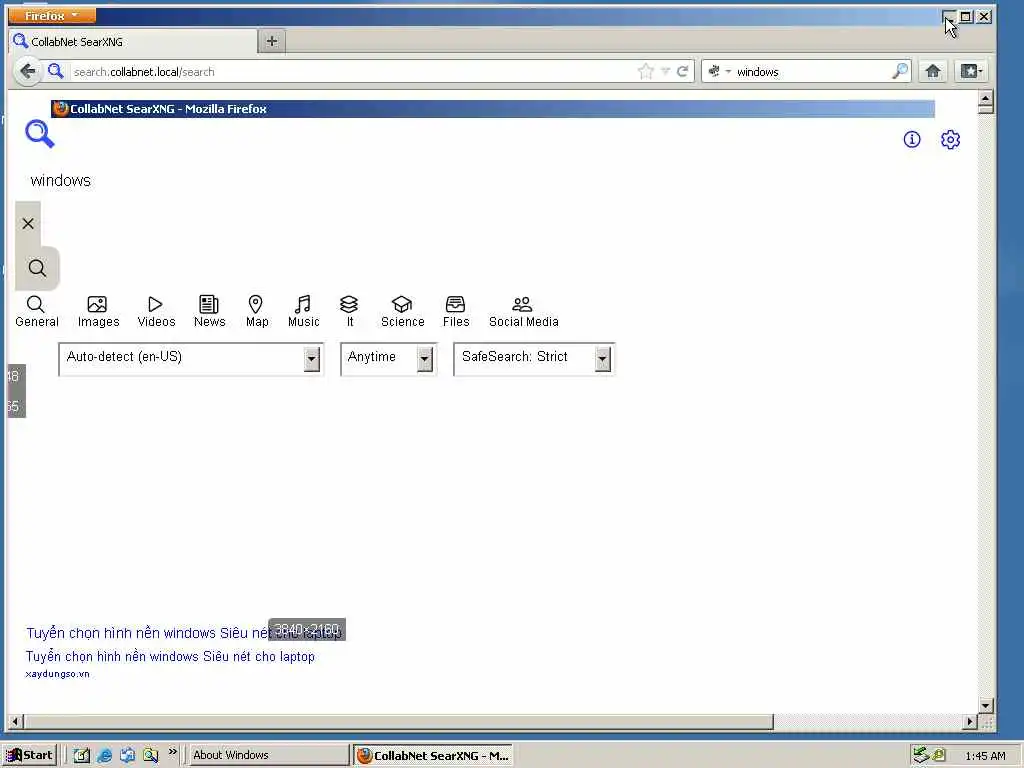The image size is (1024, 768).
Task: Switch to the Files category
Action: click(x=456, y=312)
